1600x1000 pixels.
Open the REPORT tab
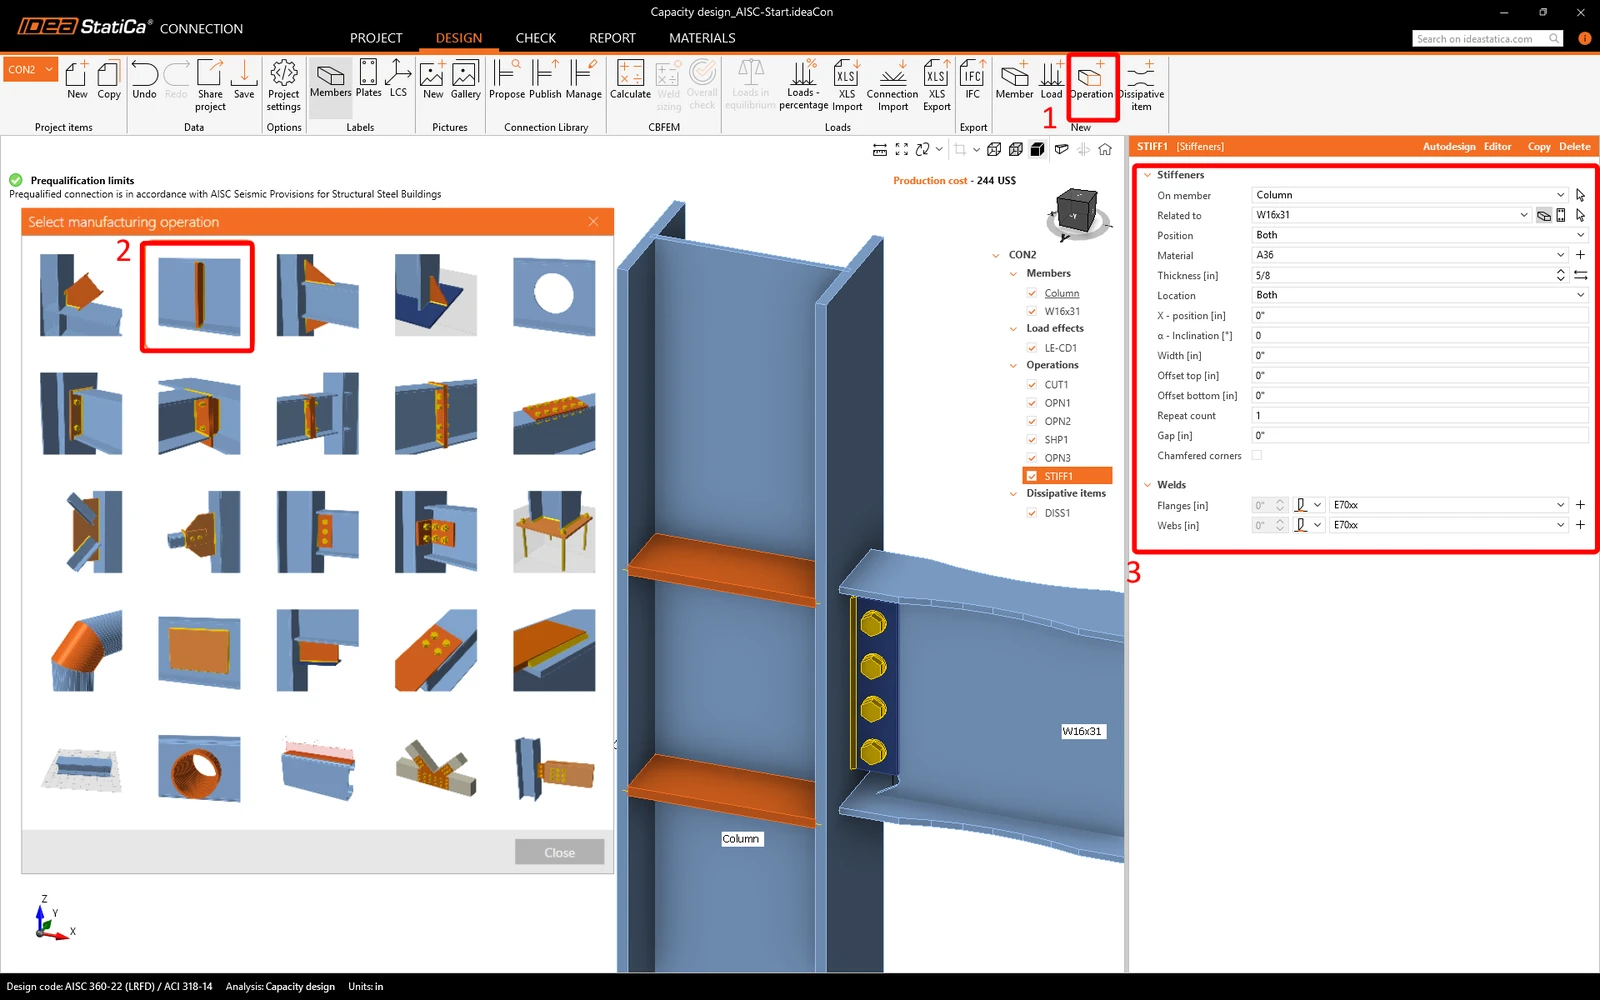tap(612, 38)
